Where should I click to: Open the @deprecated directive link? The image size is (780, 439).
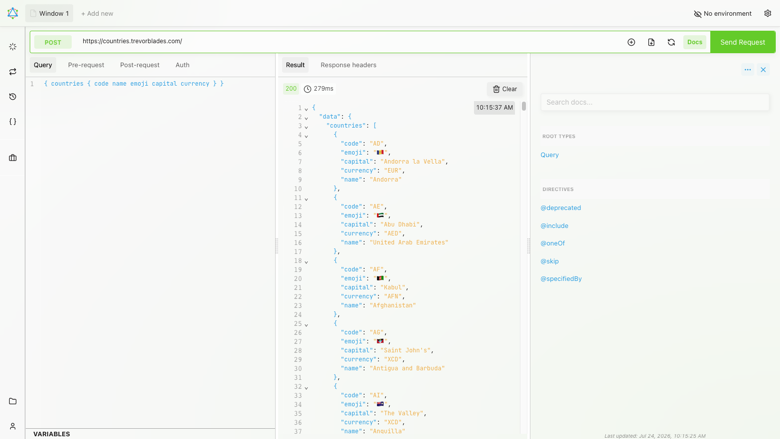[x=561, y=208]
